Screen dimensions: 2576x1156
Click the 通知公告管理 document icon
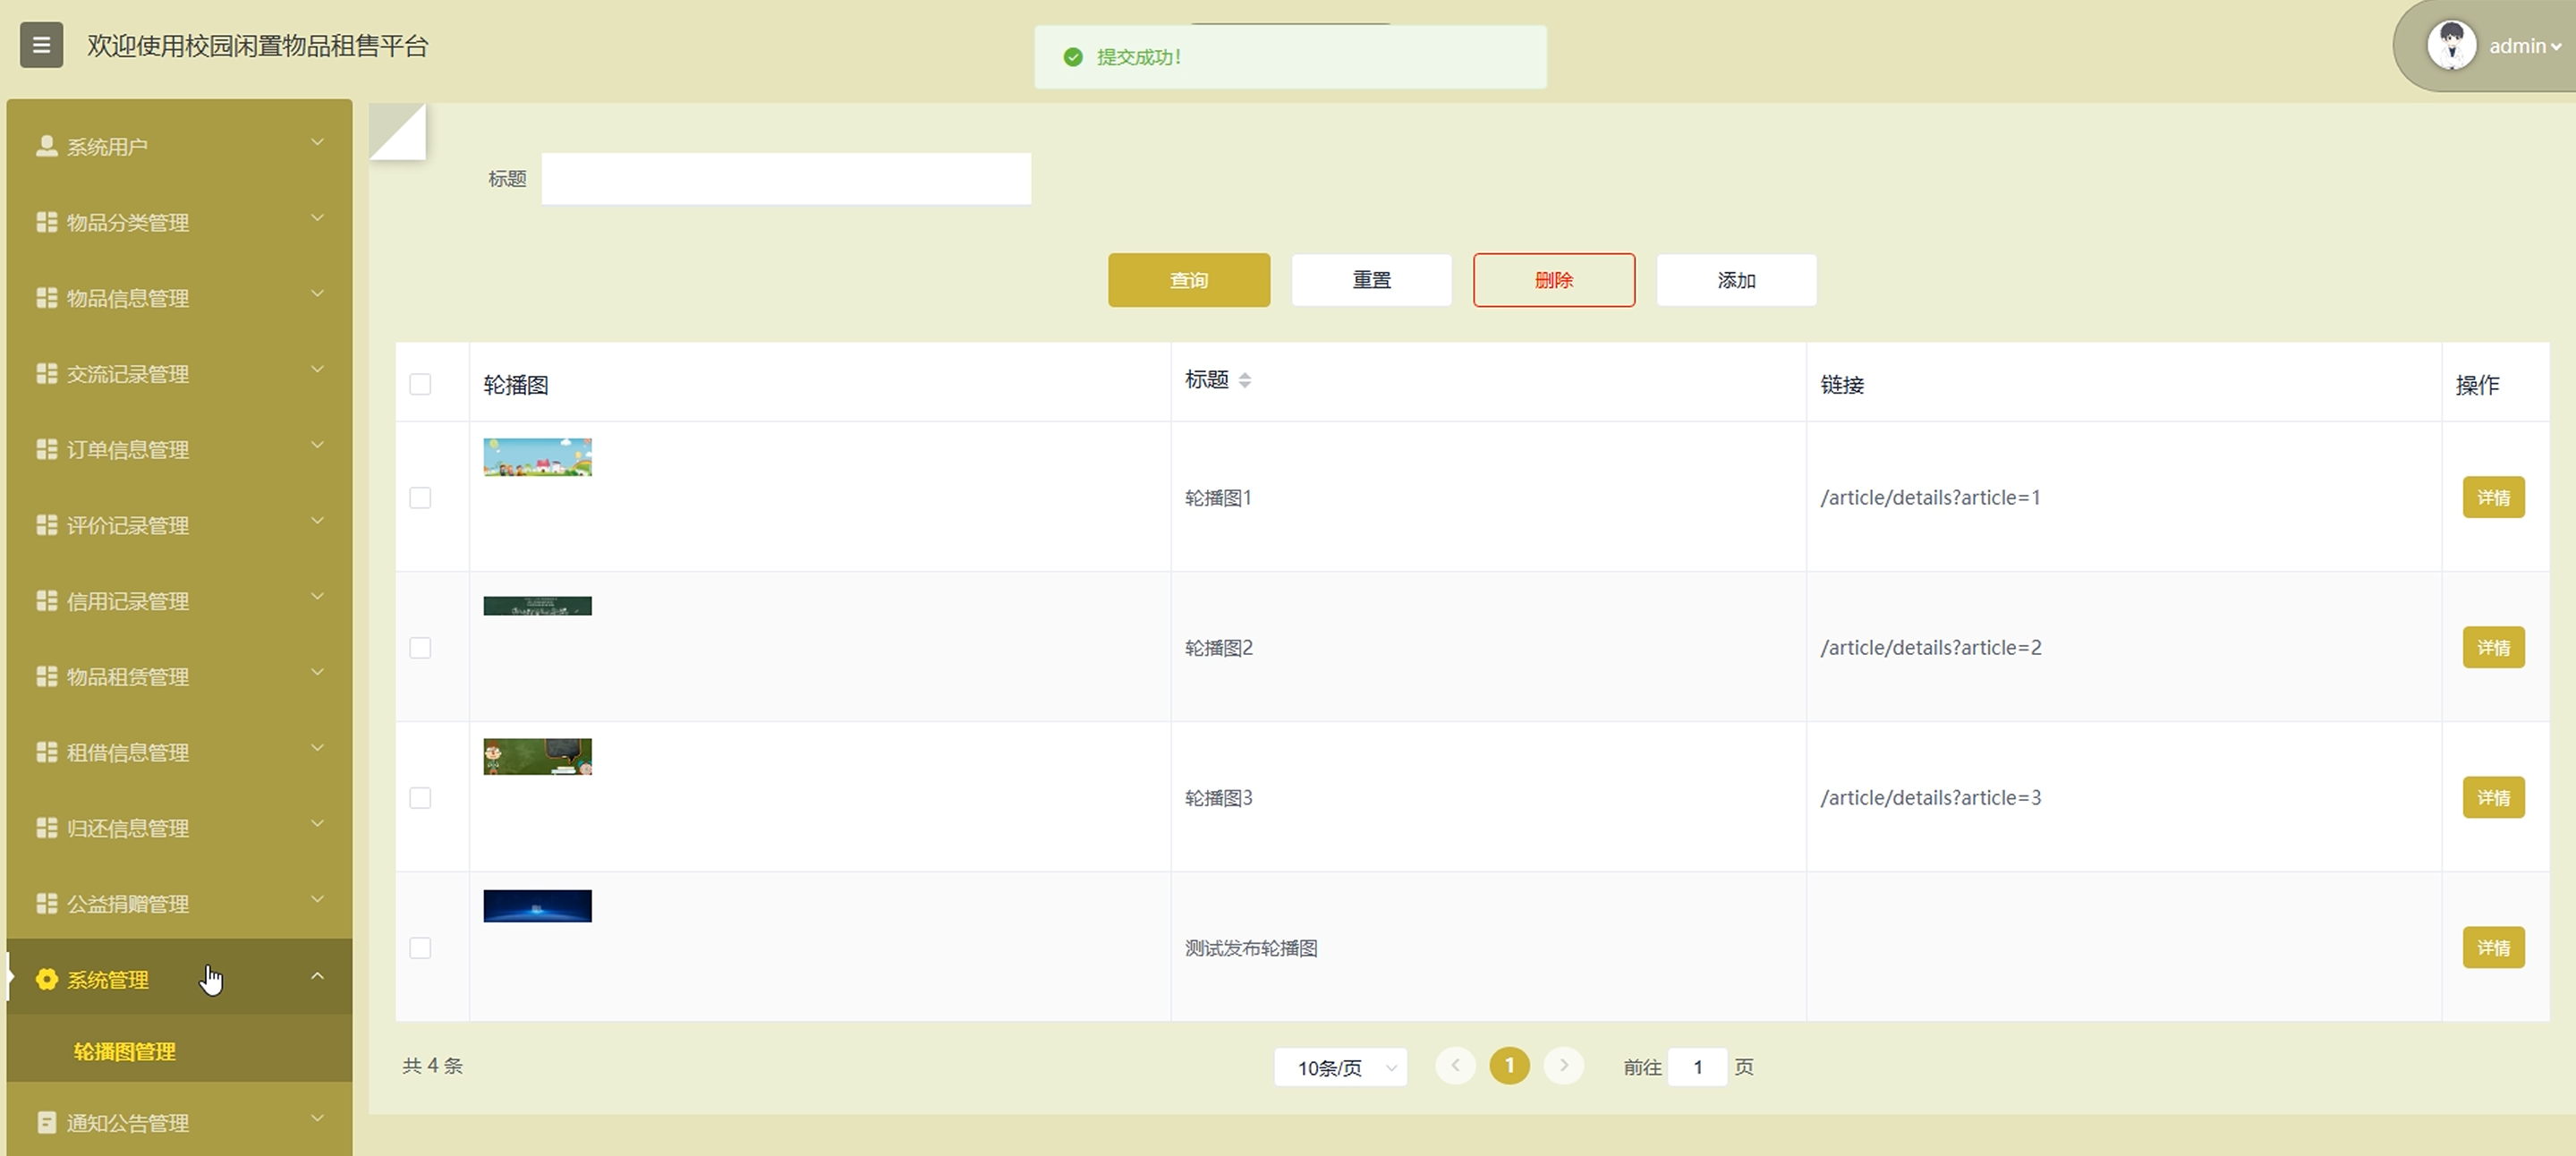[x=46, y=1122]
